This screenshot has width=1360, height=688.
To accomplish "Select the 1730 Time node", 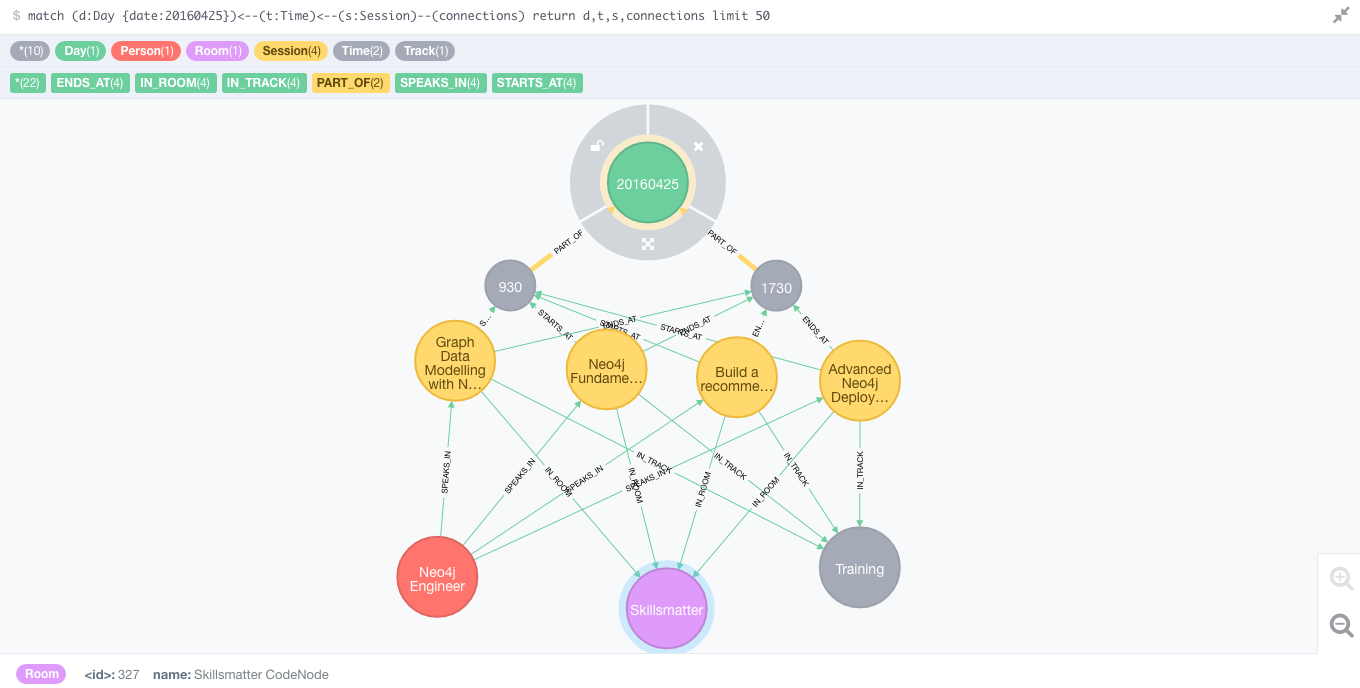I will (x=776, y=287).
